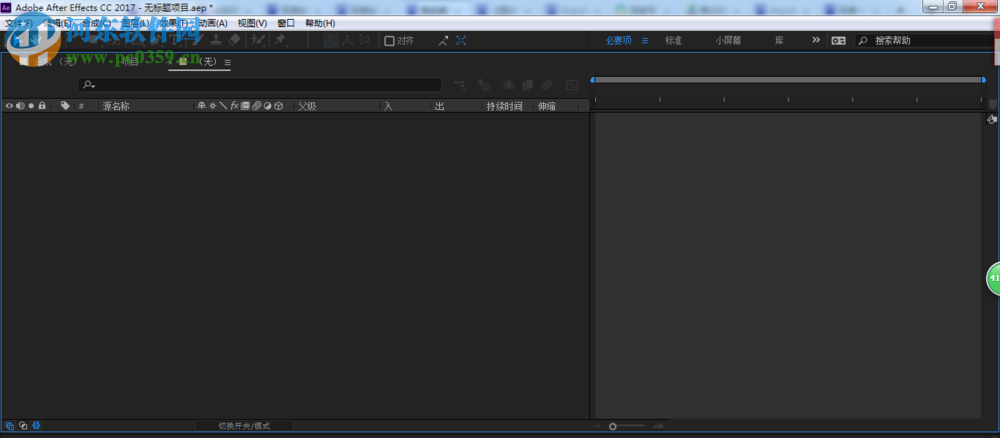Click the snap collapsed-layers arrow icon

click(x=443, y=40)
